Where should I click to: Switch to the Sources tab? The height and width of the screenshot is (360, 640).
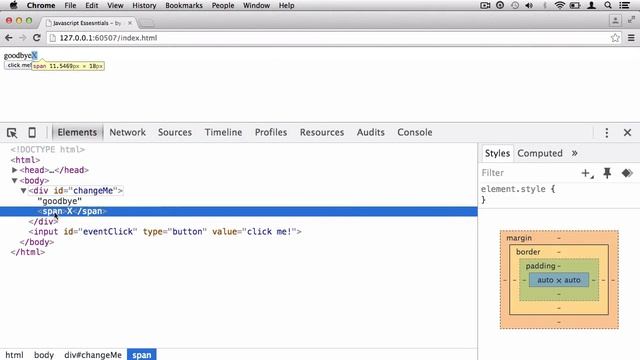pos(175,132)
